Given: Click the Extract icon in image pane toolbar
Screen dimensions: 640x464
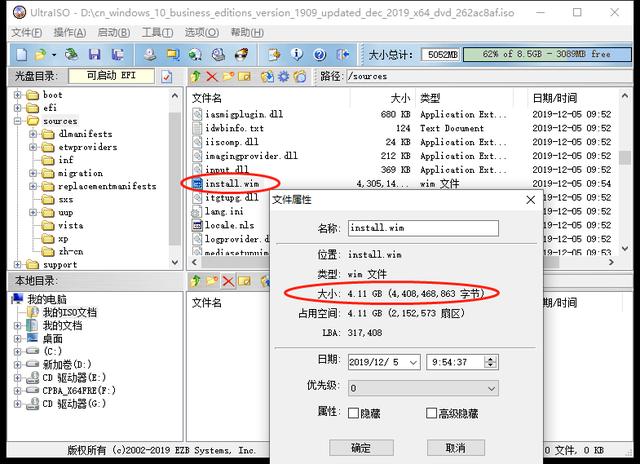Looking at the screenshot, I should coord(267,76).
